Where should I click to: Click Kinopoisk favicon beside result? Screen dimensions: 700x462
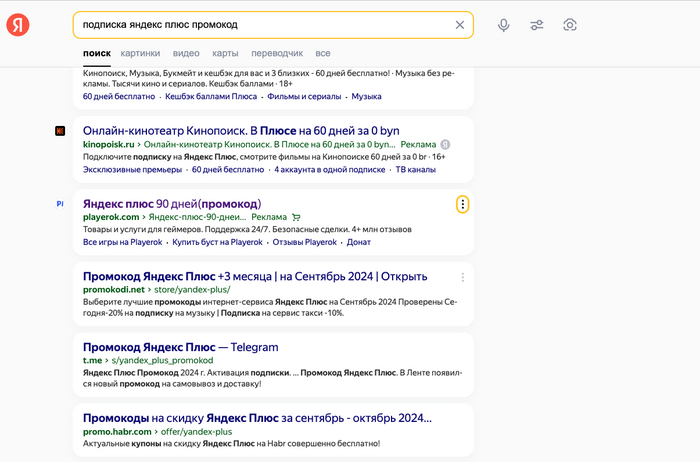(60, 131)
